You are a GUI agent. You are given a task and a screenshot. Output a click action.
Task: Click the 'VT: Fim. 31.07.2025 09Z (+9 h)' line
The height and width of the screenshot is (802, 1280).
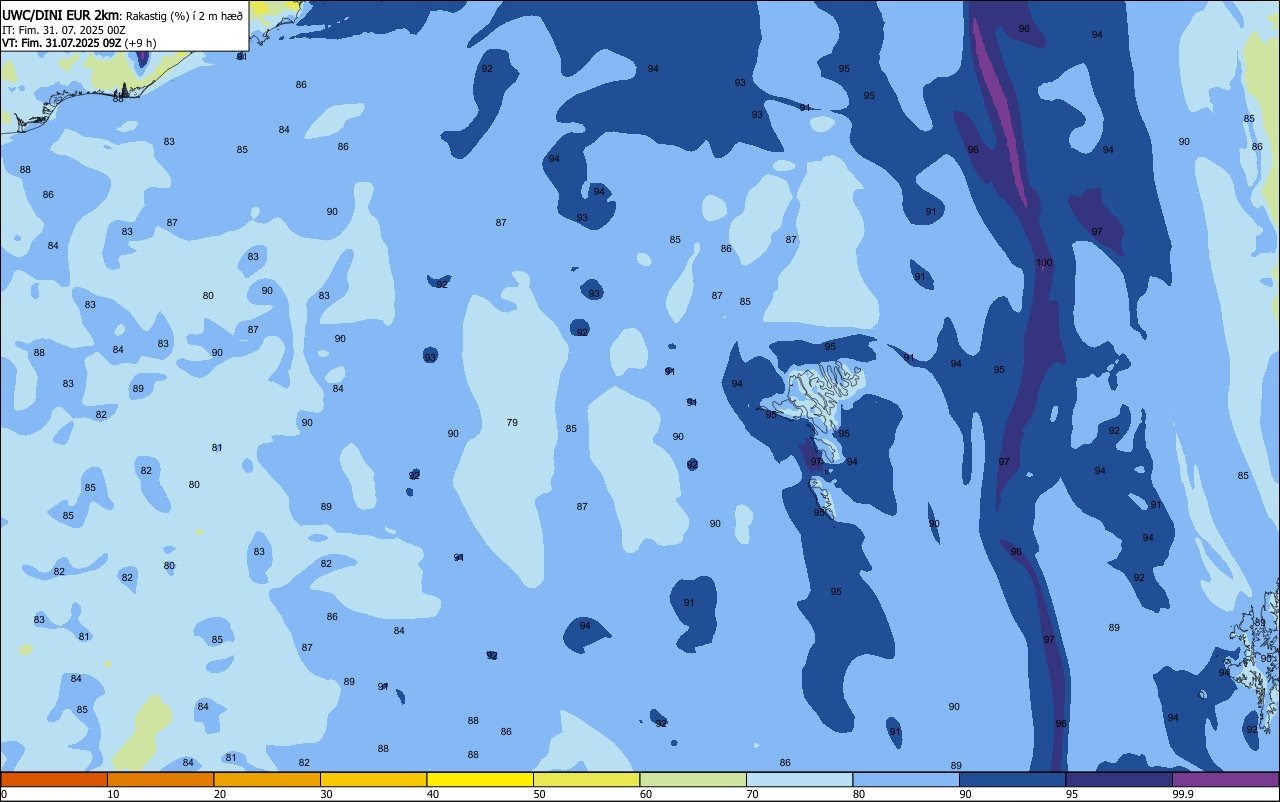79,43
